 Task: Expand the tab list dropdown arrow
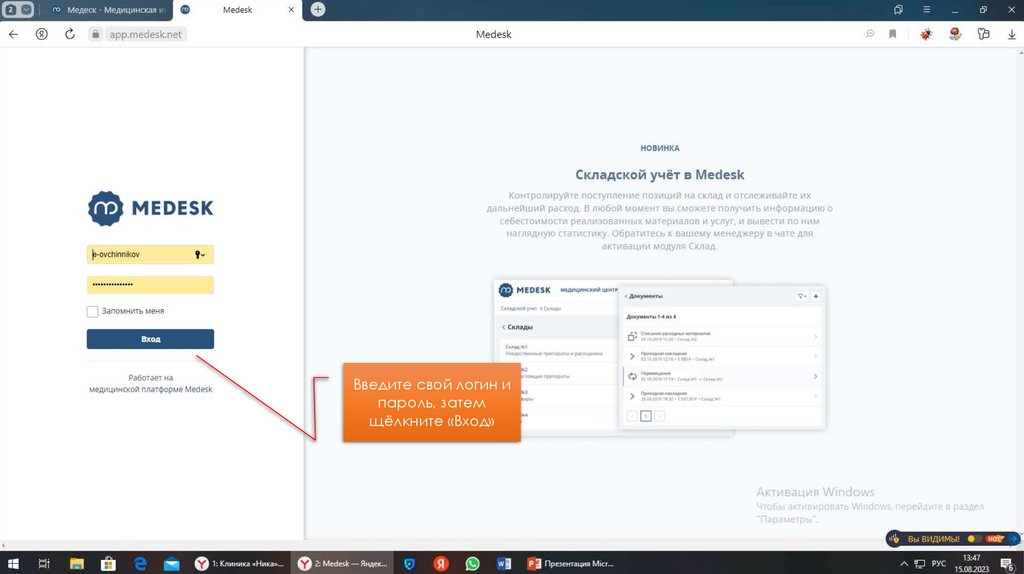coord(27,9)
